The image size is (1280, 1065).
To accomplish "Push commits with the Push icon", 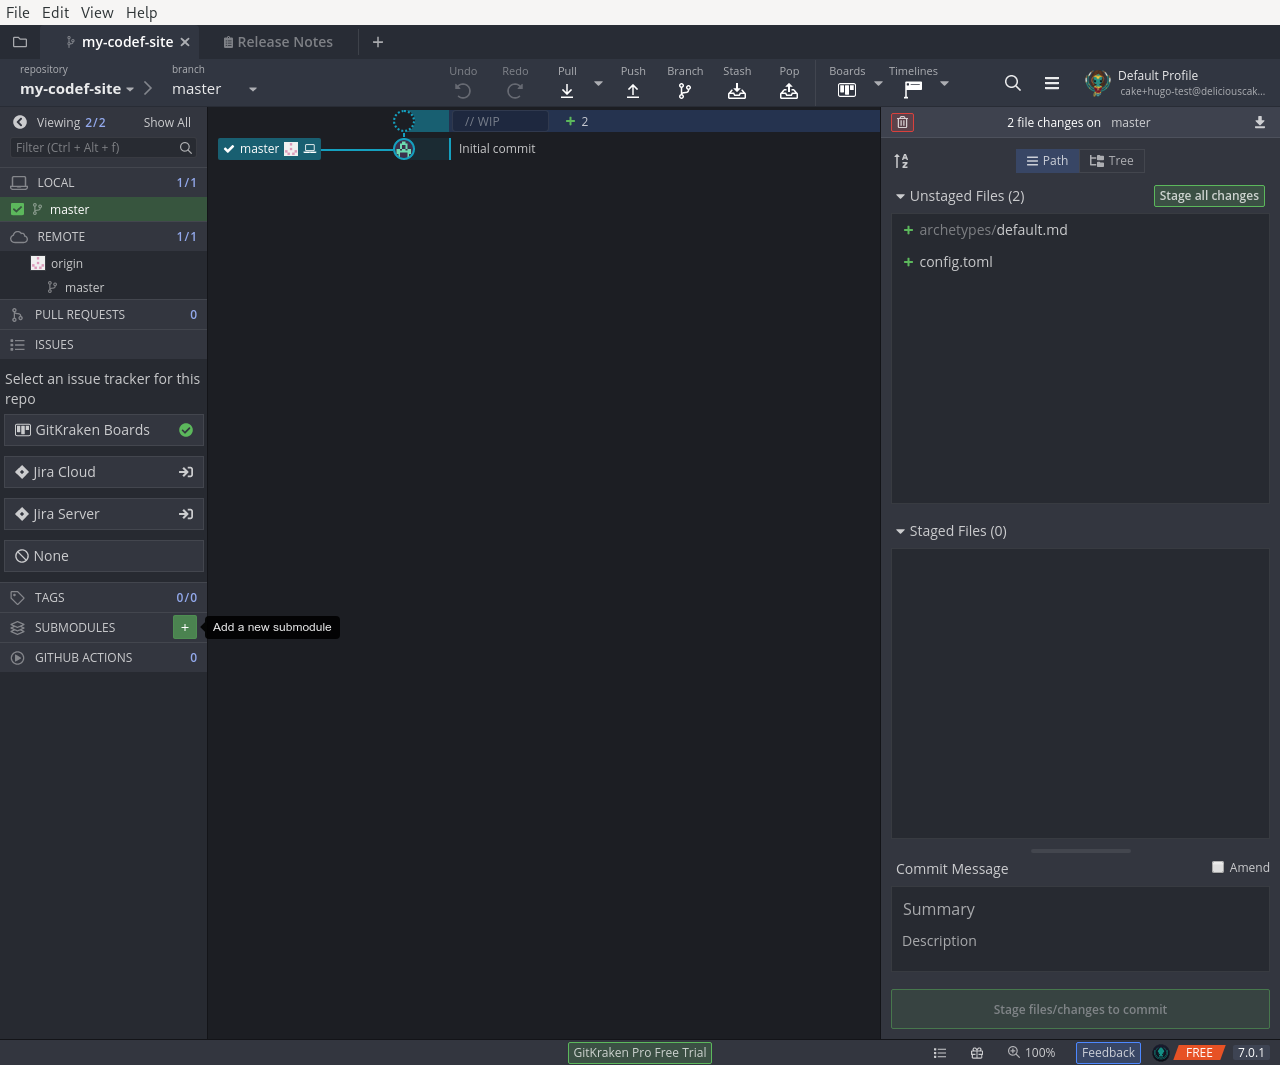I will (x=633, y=91).
